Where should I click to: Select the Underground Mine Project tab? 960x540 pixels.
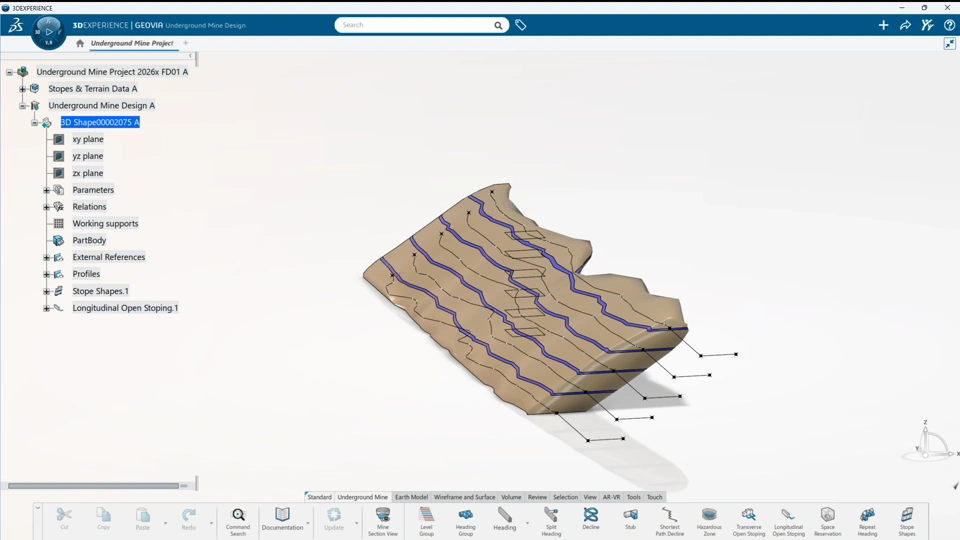tap(132, 43)
